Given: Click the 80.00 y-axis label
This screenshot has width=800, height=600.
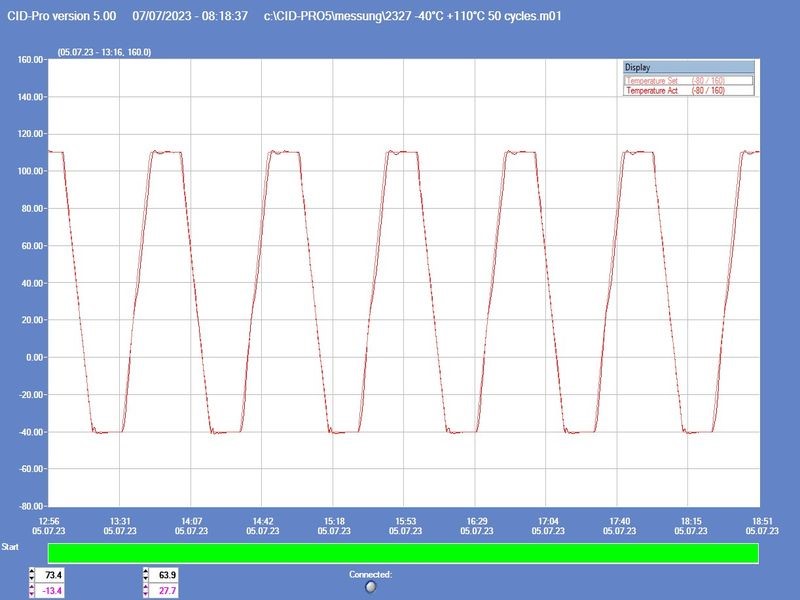Looking at the screenshot, I should 33,209.
